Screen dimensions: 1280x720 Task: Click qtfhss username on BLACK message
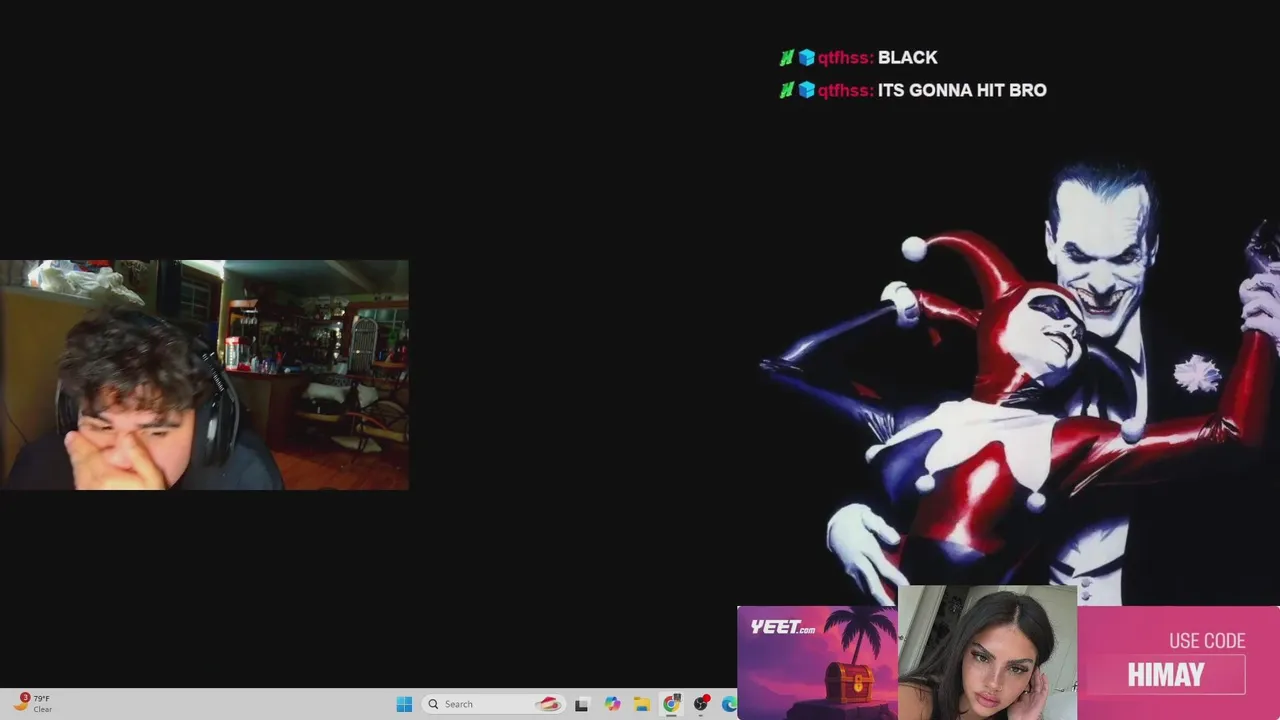(845, 58)
